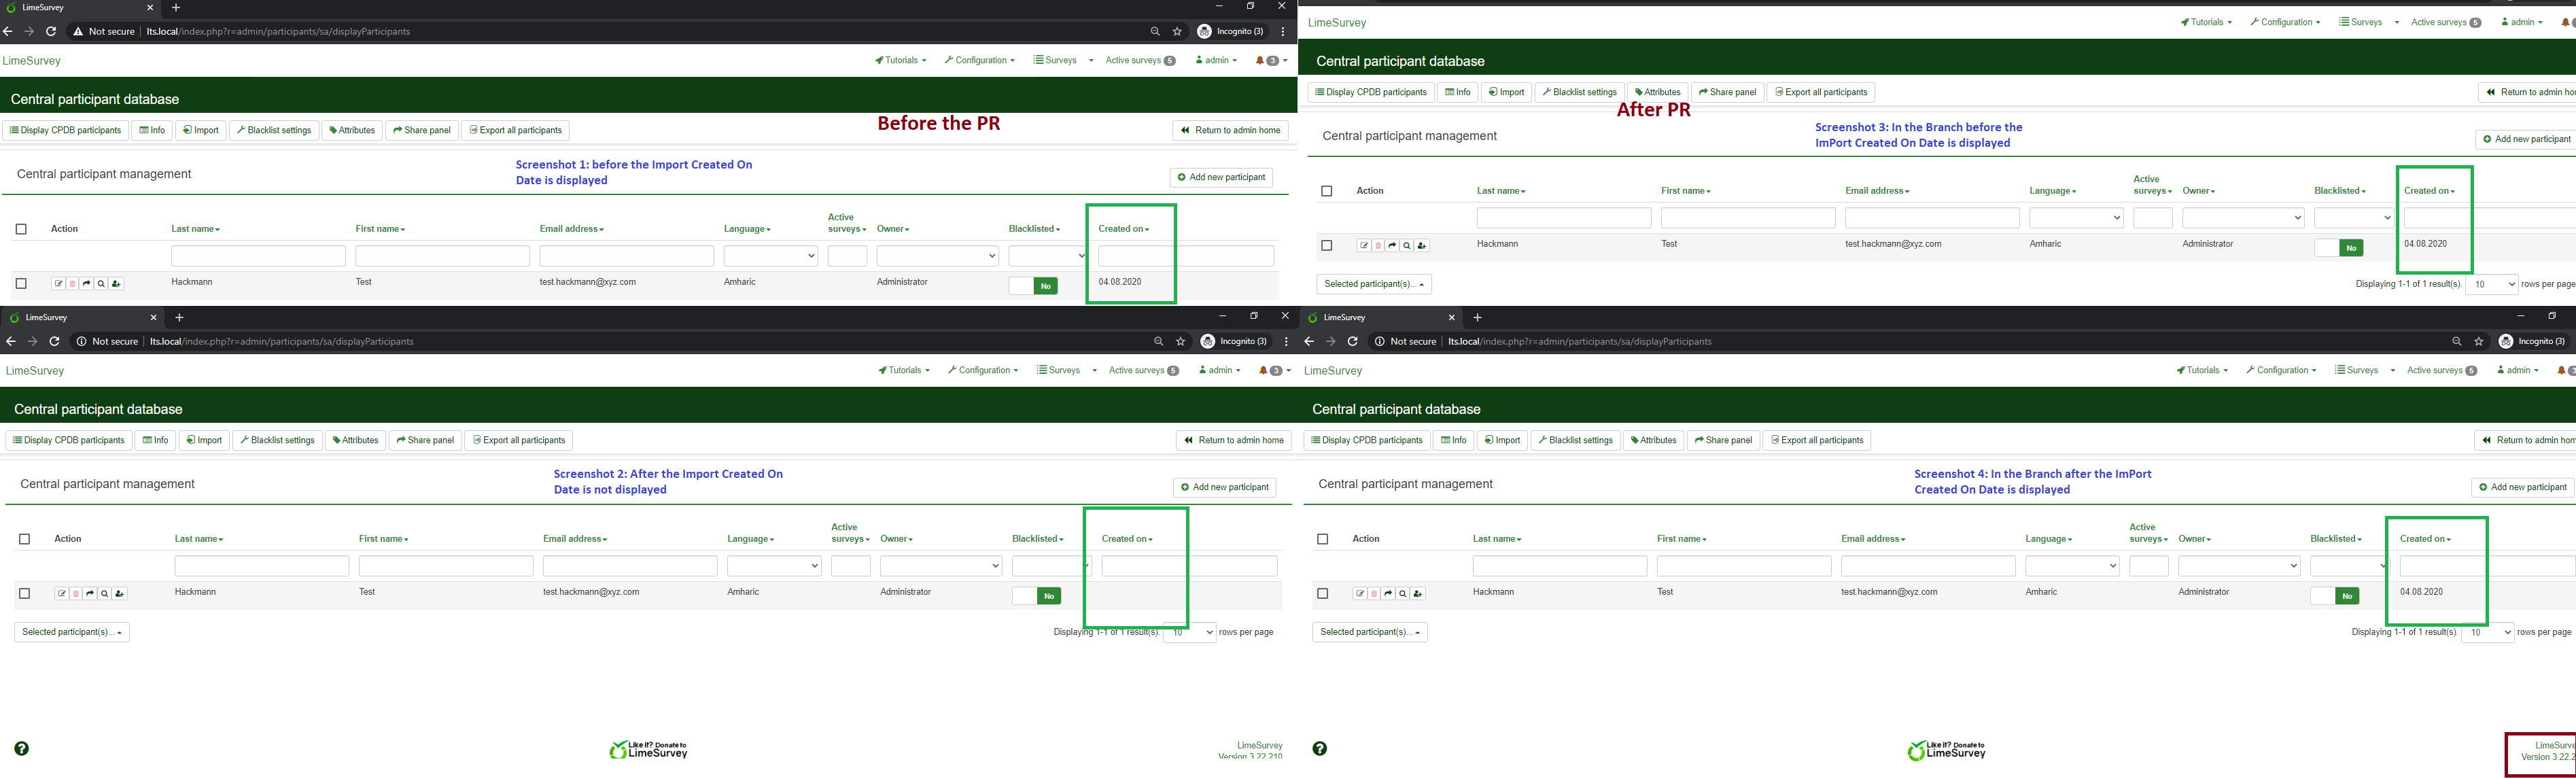Image resolution: width=2576 pixels, height=779 pixels.
Task: Click 'Blacklist settings' button in bottom-left toolbar
Action: pyautogui.click(x=277, y=440)
